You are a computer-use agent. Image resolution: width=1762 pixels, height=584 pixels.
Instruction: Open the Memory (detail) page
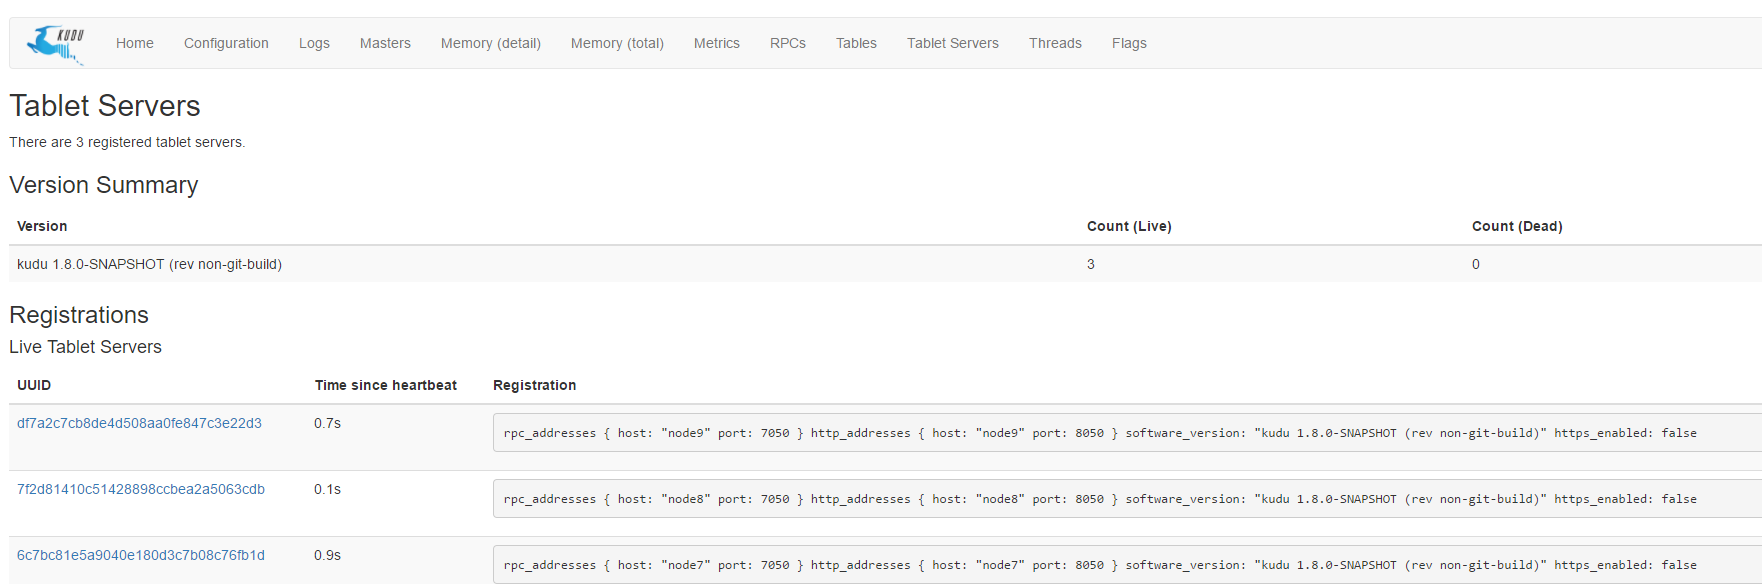491,43
